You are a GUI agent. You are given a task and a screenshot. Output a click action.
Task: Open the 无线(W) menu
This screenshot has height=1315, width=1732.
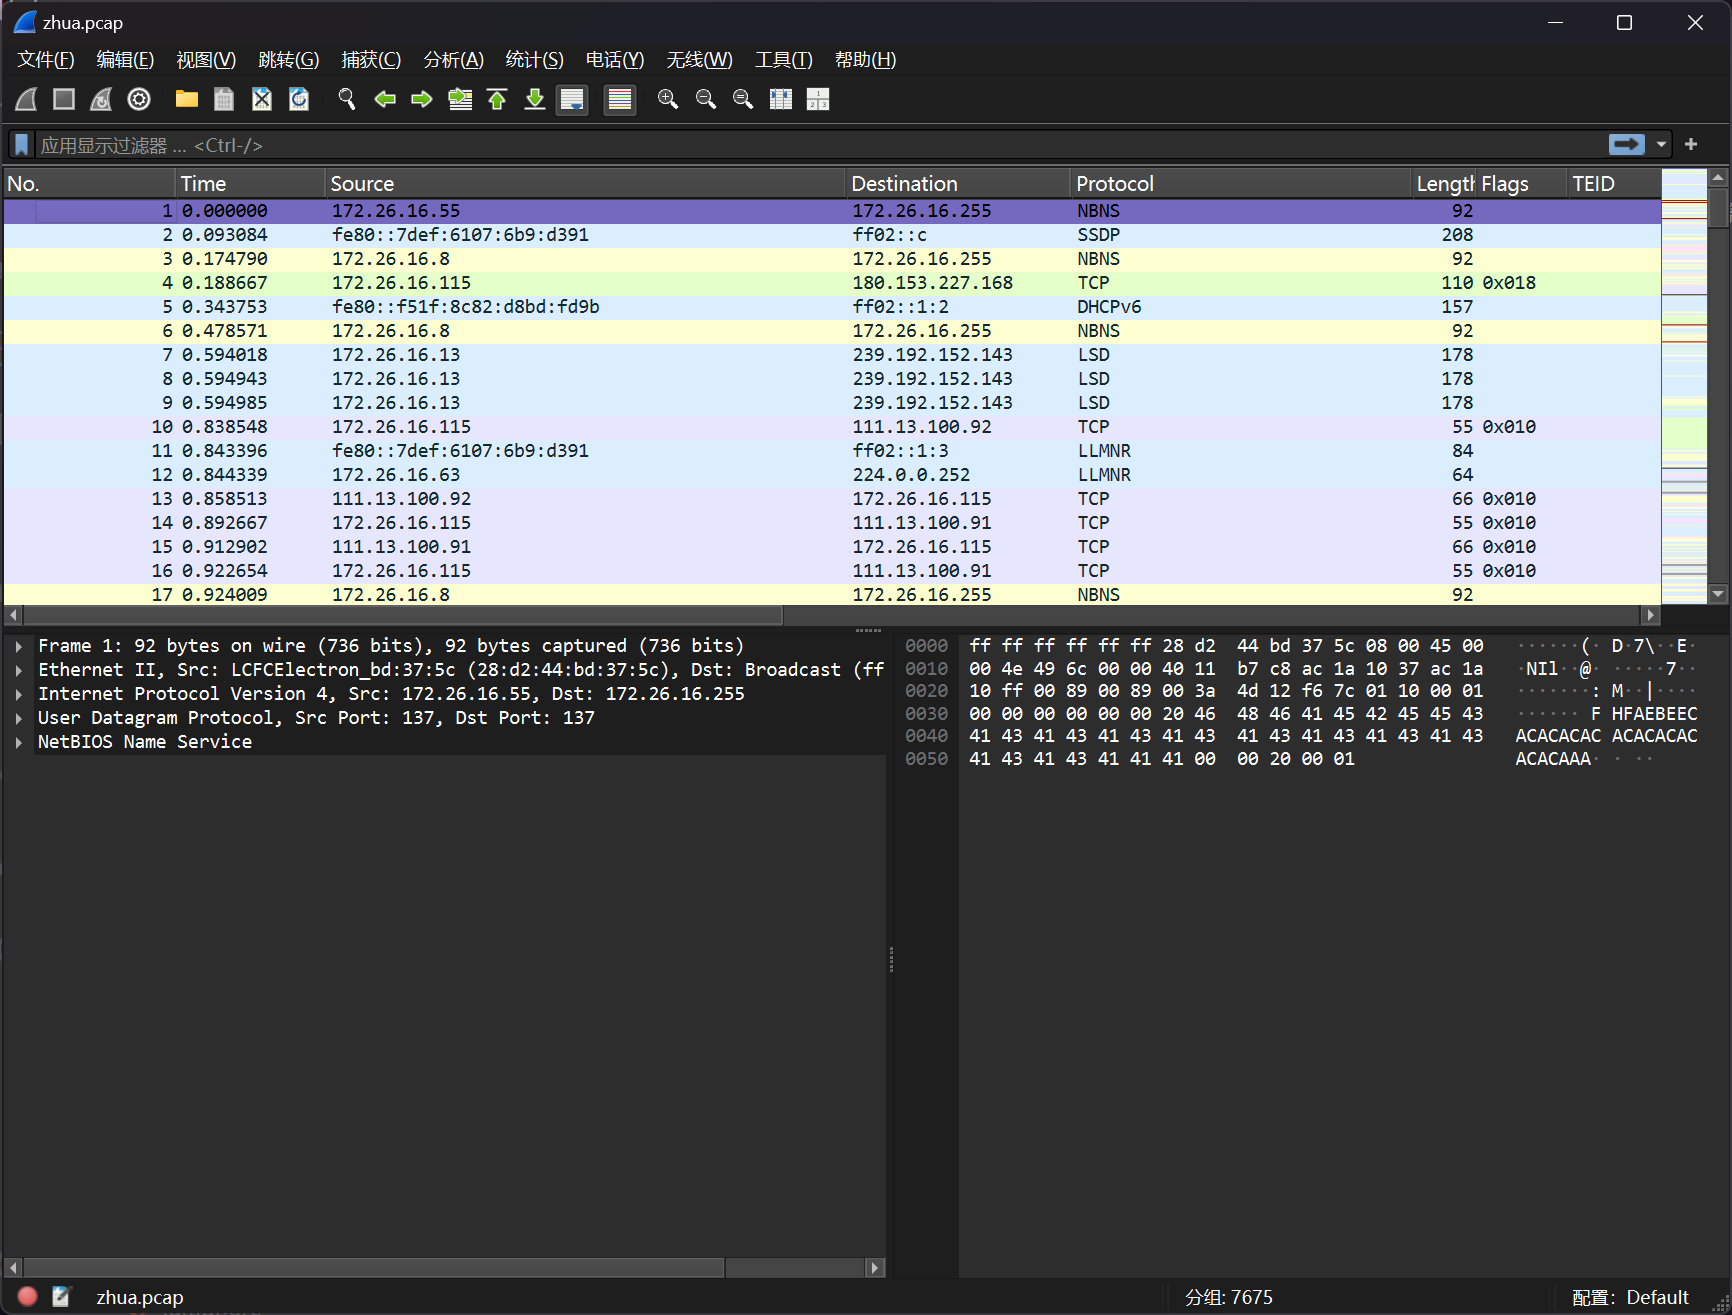[700, 60]
